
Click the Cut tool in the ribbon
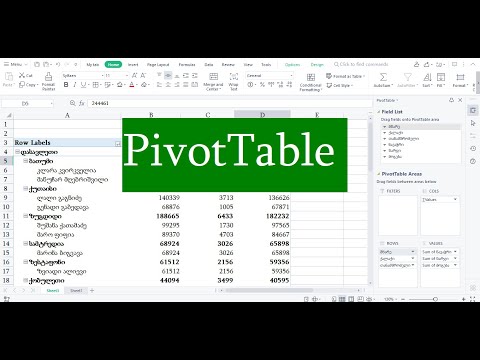(26, 75)
